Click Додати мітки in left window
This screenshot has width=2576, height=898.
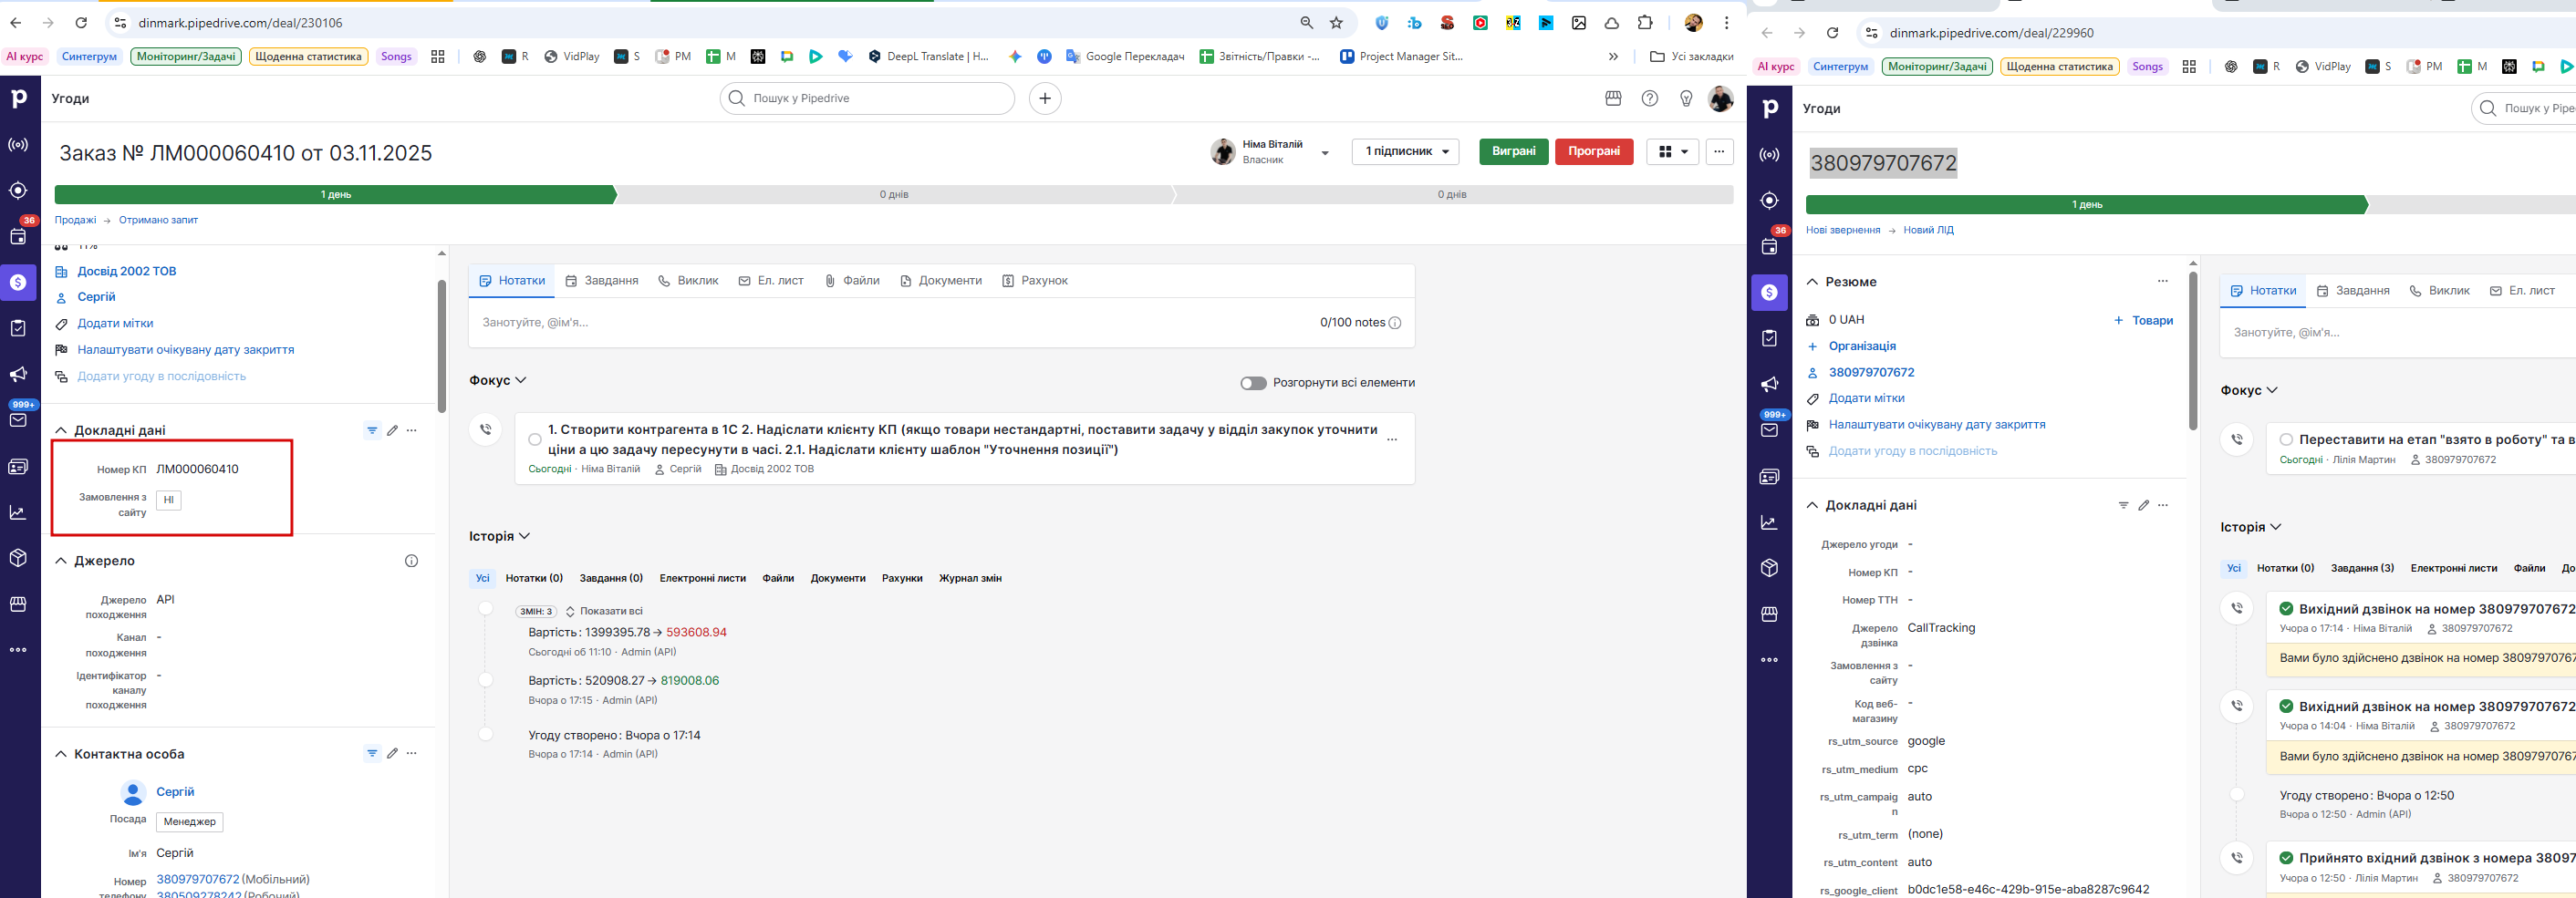point(116,324)
